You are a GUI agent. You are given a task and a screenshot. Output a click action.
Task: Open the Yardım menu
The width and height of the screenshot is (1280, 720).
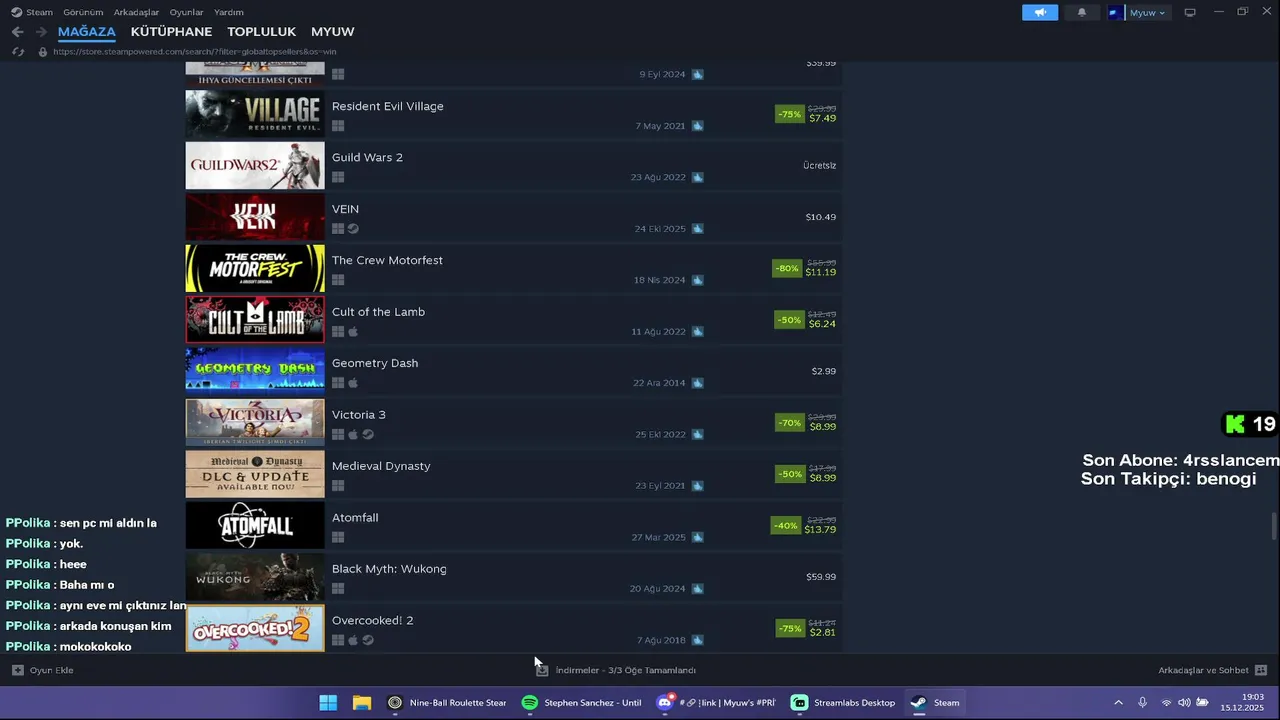point(229,12)
